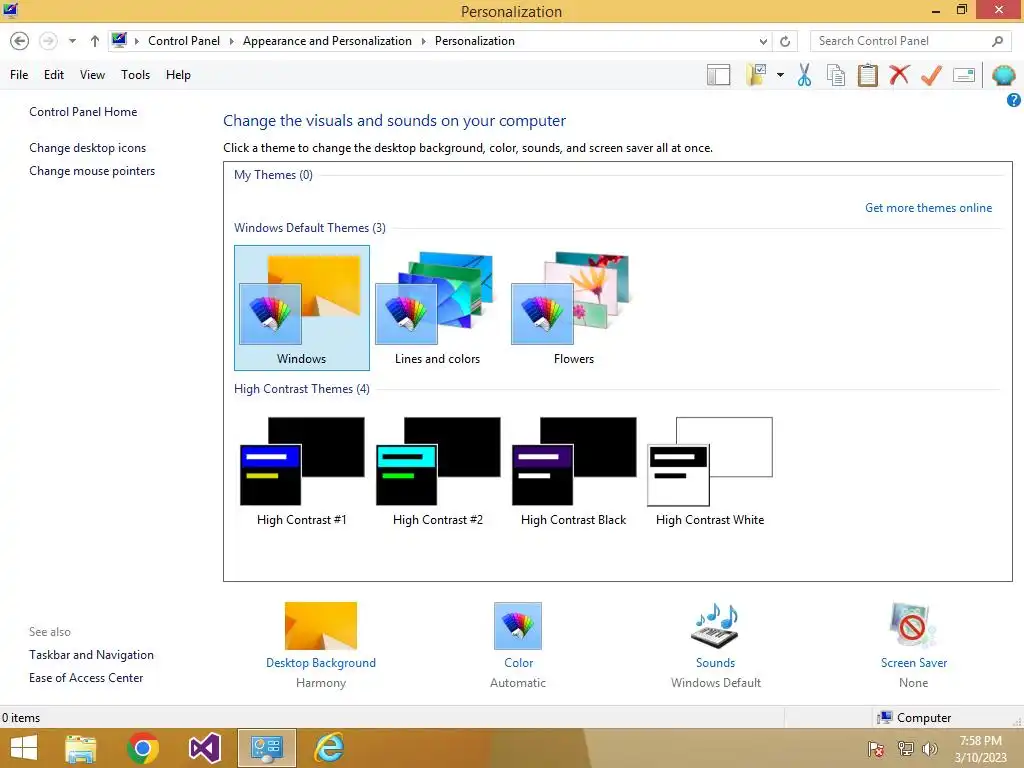The width and height of the screenshot is (1024, 768).
Task: Click the High Contrast Themes (4) heading
Action: [302, 389]
